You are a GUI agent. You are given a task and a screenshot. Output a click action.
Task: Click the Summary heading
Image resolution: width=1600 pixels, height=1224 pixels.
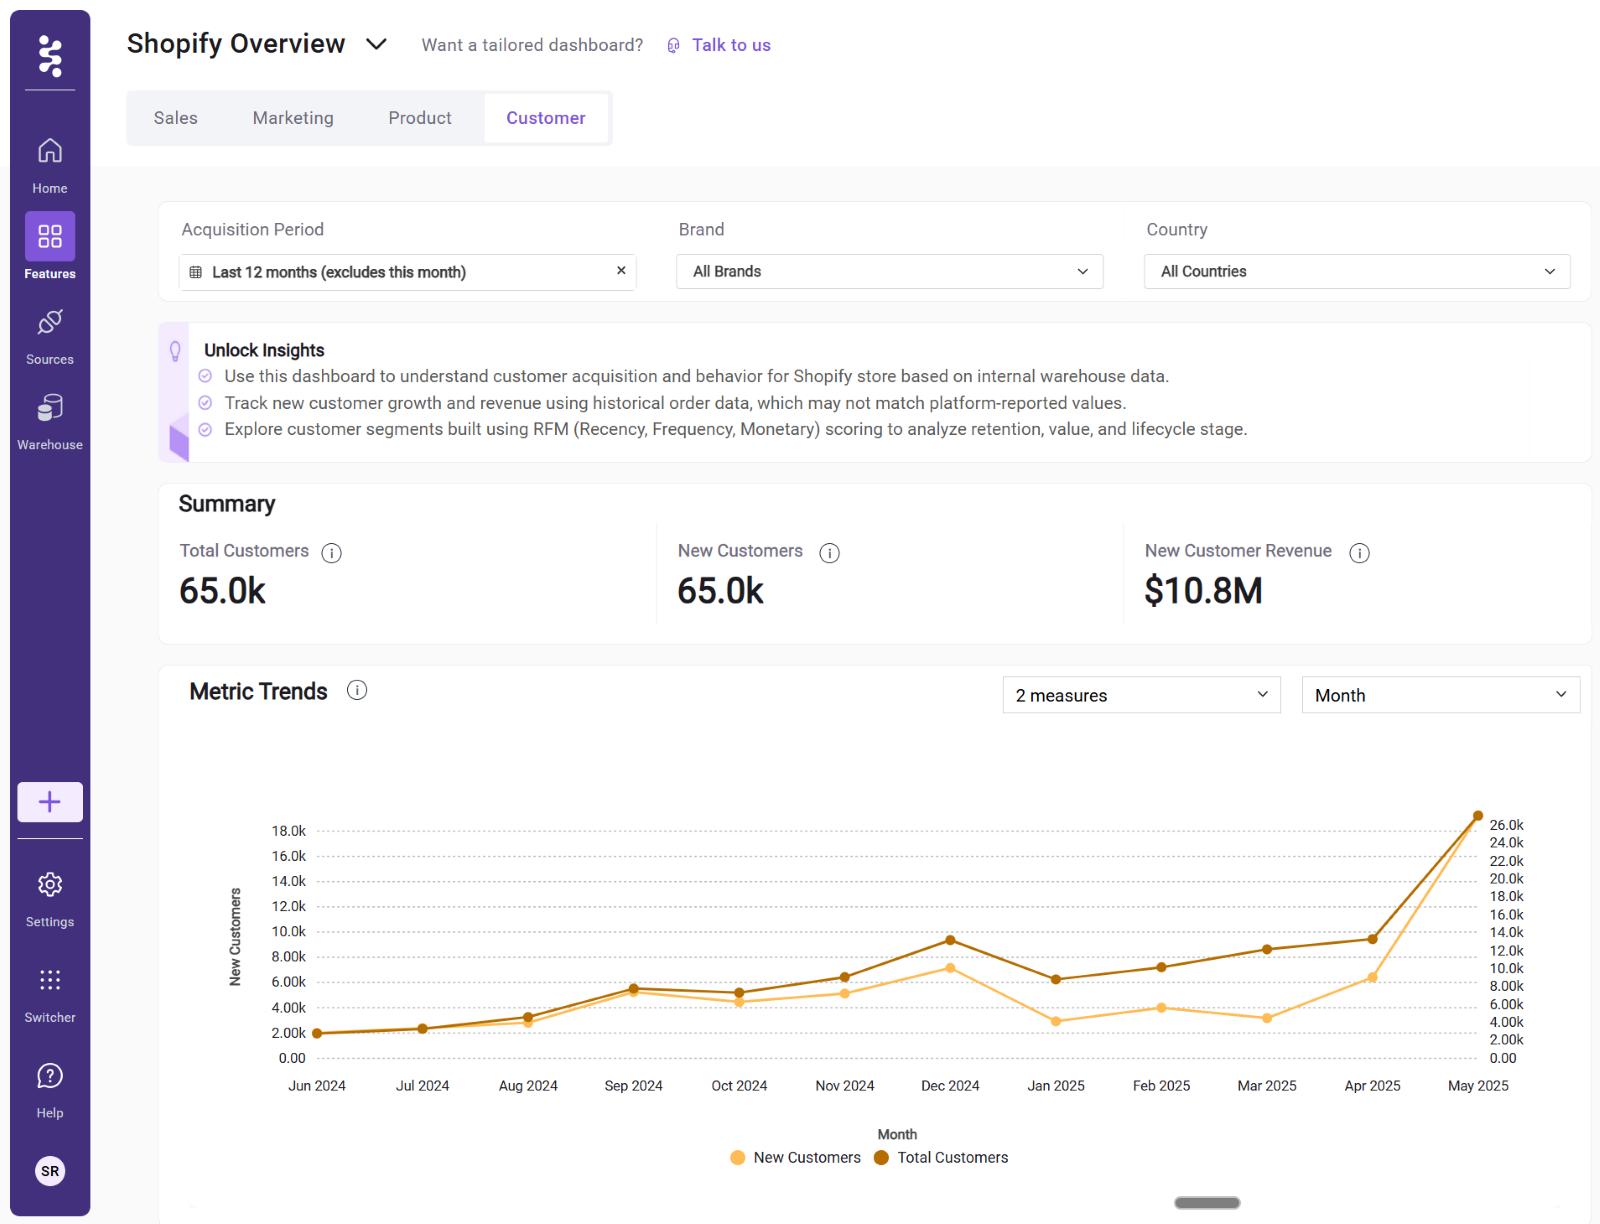227,504
